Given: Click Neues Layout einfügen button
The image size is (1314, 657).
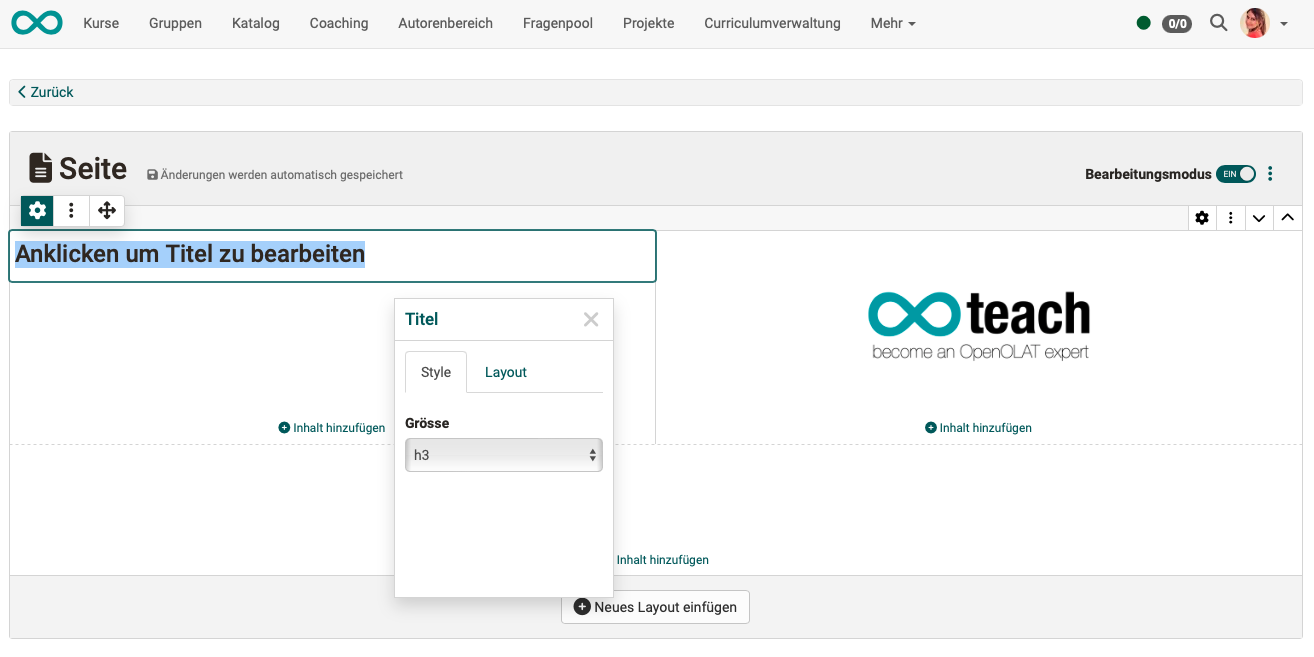Looking at the screenshot, I should click(655, 607).
